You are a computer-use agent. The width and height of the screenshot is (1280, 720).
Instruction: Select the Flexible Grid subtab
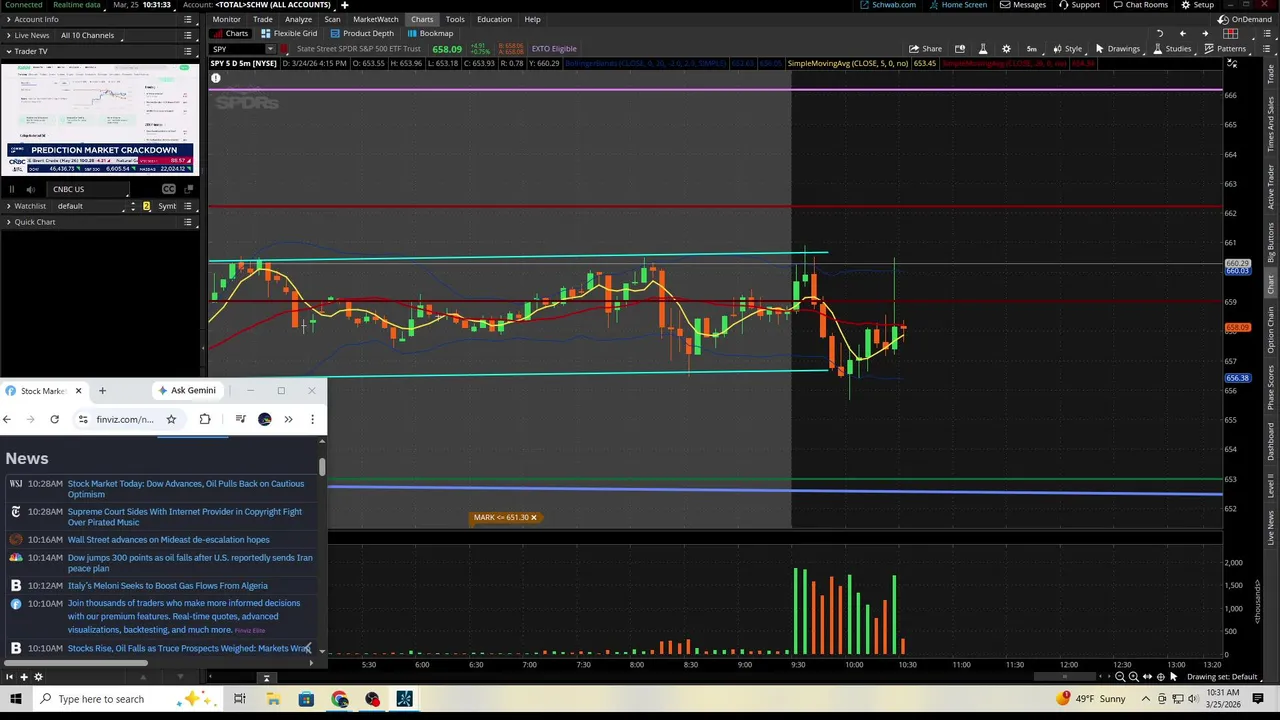coord(289,33)
